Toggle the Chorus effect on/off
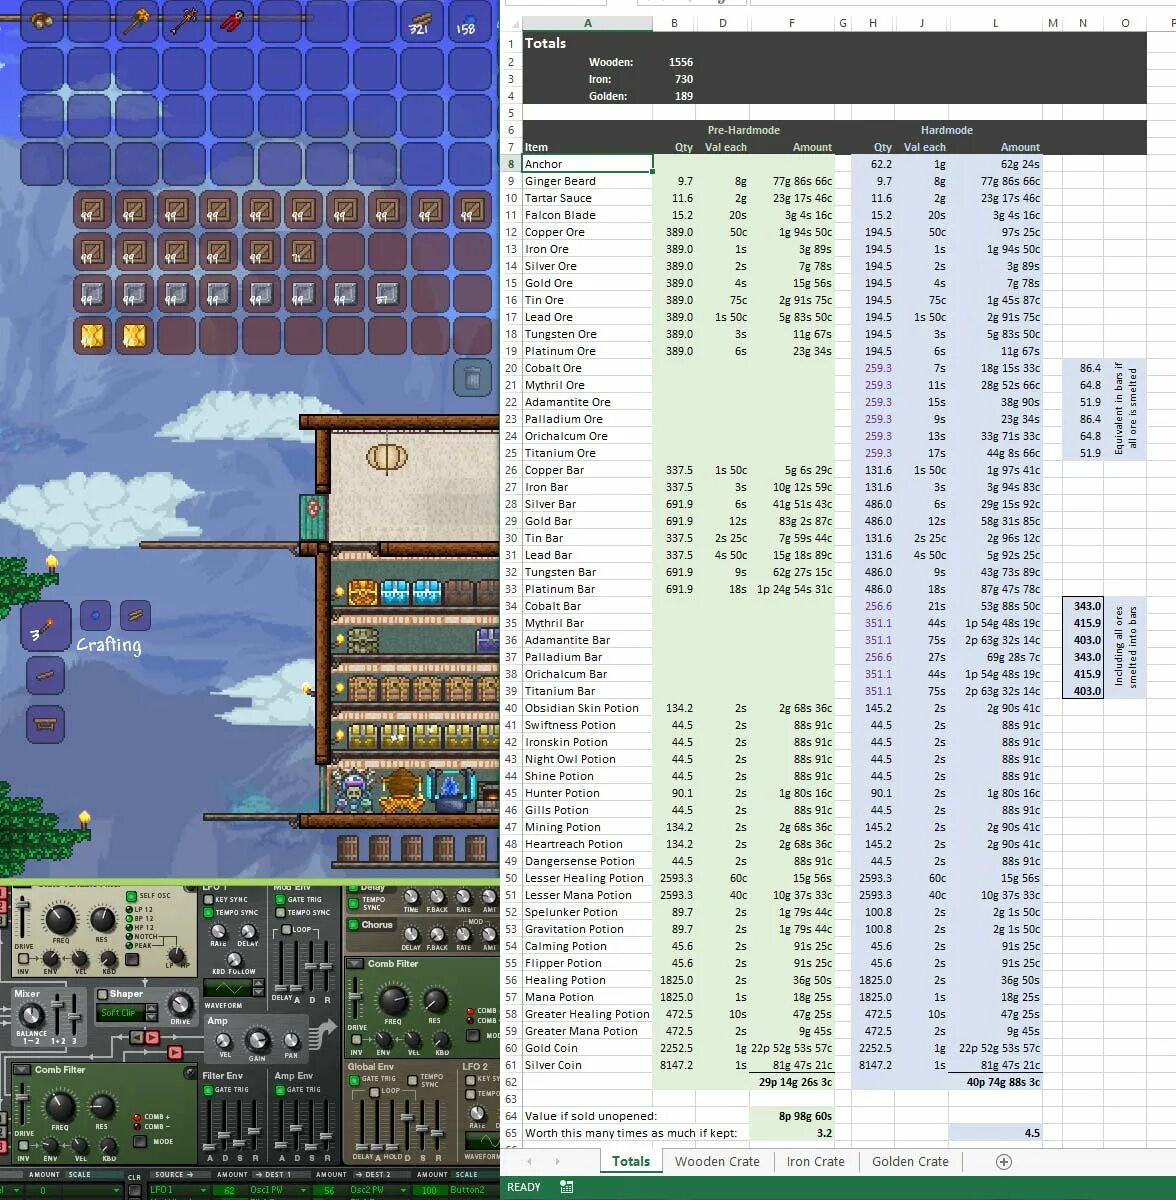 click(x=353, y=925)
